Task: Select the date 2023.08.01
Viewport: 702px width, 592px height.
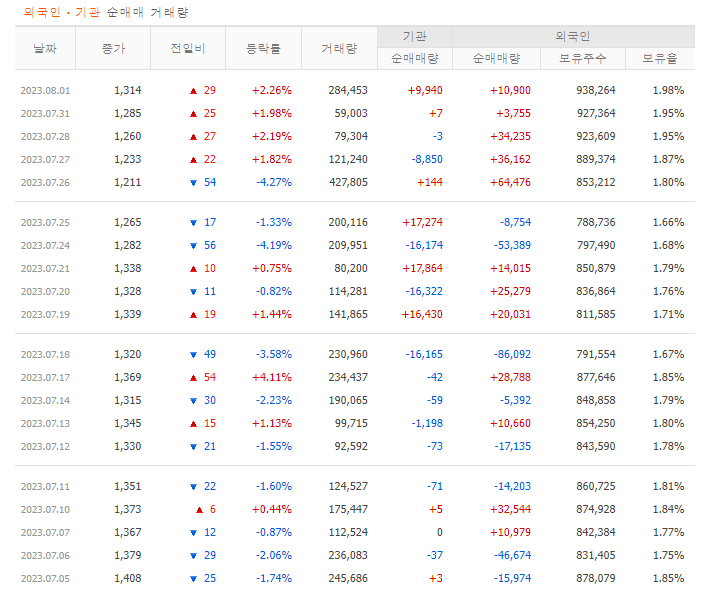Action: tap(45, 90)
